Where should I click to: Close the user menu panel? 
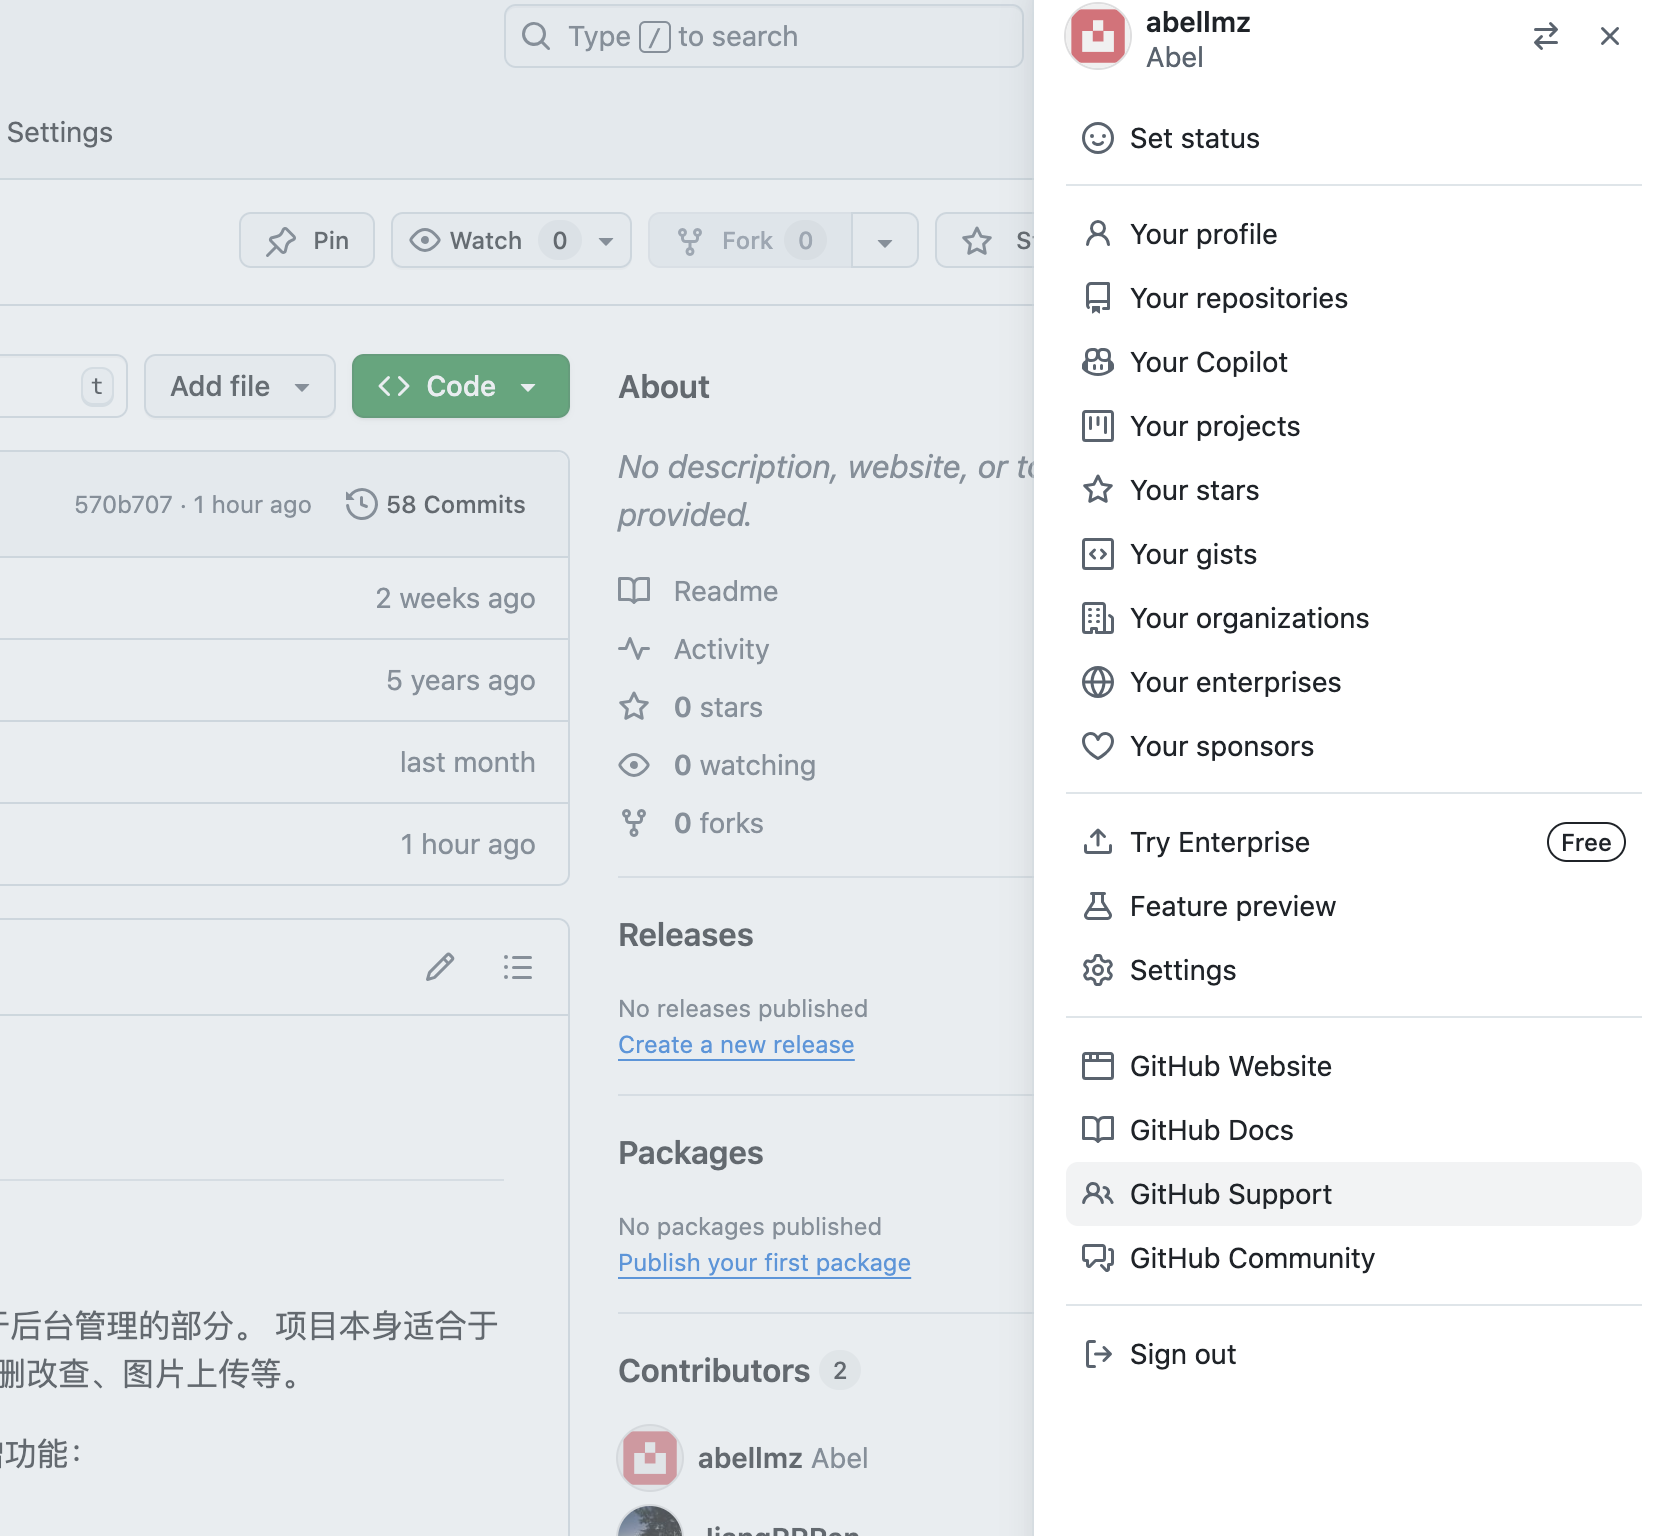[1609, 37]
